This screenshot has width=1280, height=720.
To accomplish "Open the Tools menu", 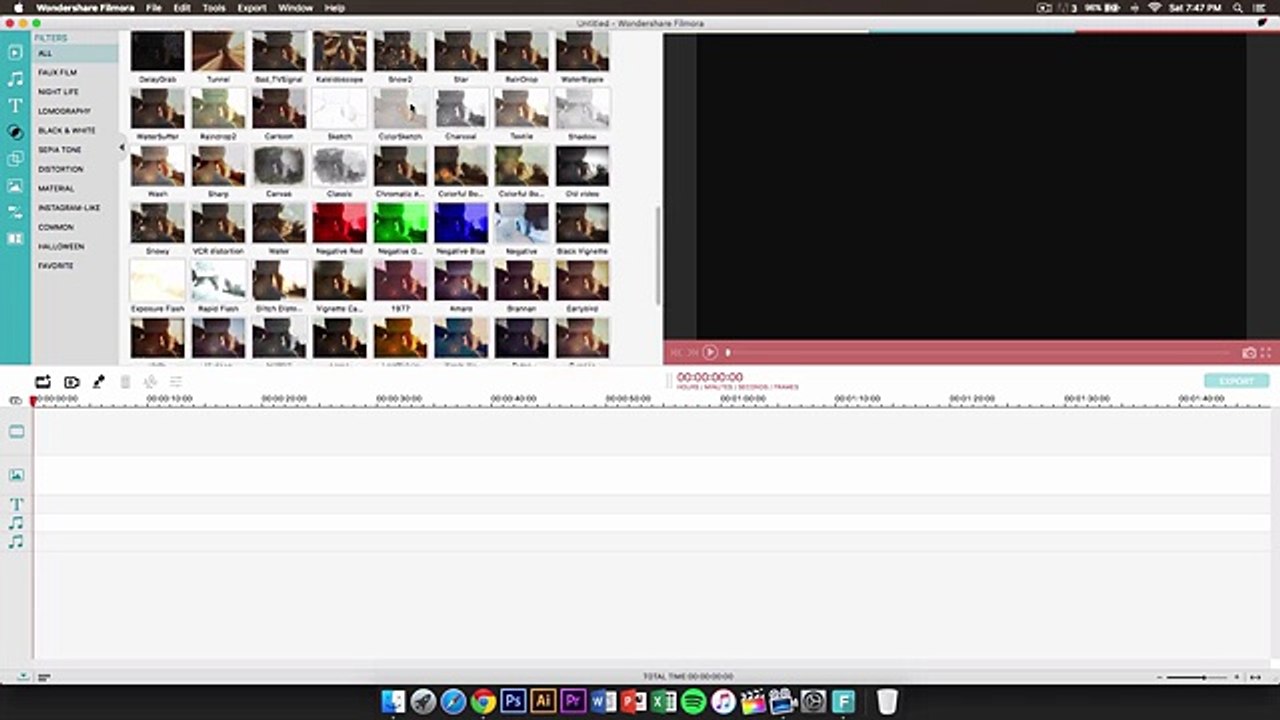I will pos(214,8).
